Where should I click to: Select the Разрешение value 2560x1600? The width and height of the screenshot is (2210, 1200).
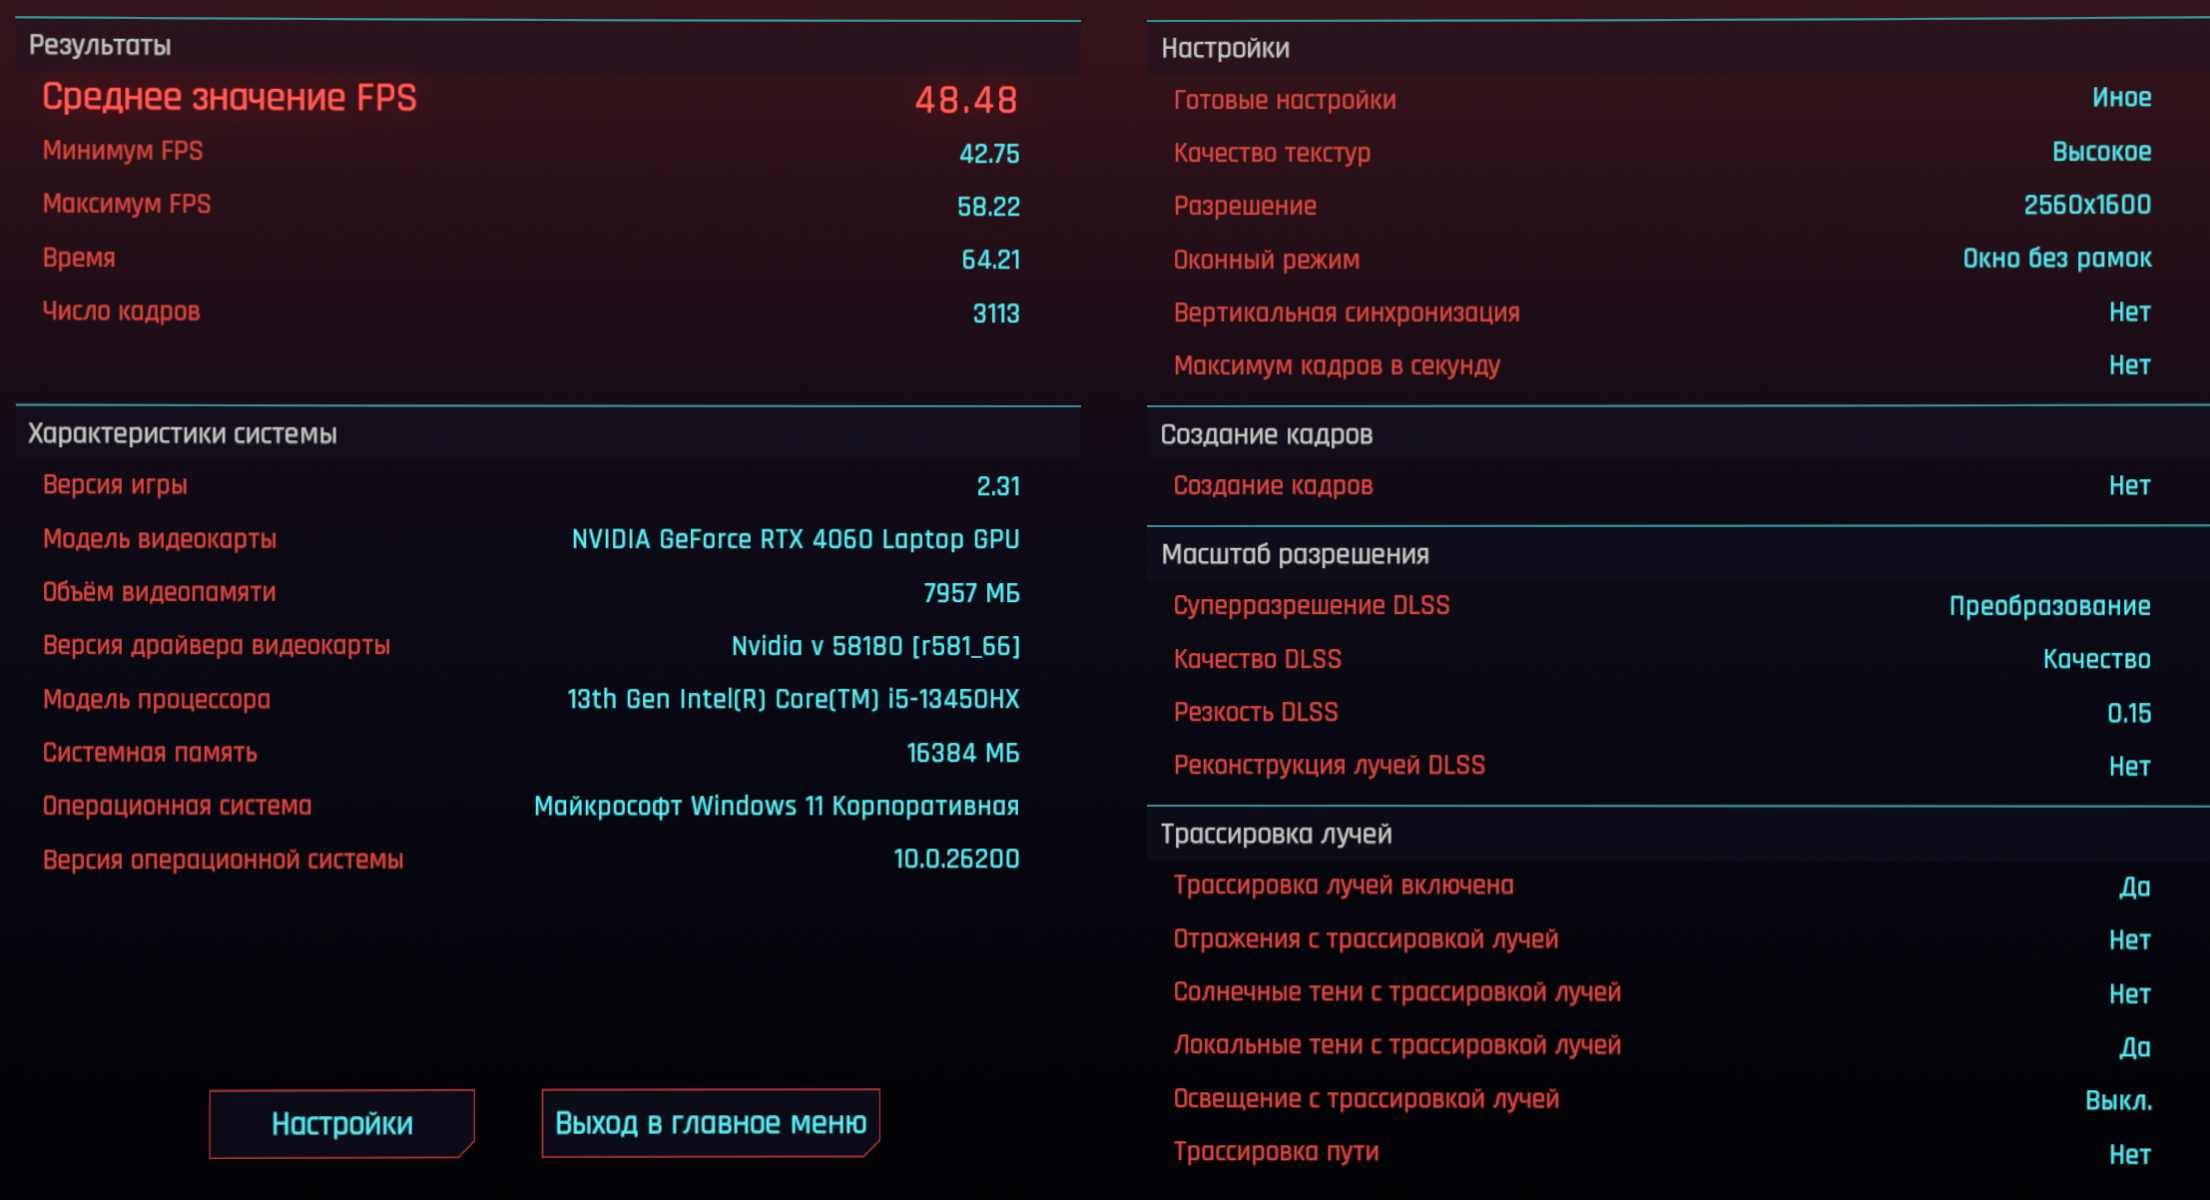click(x=2087, y=205)
